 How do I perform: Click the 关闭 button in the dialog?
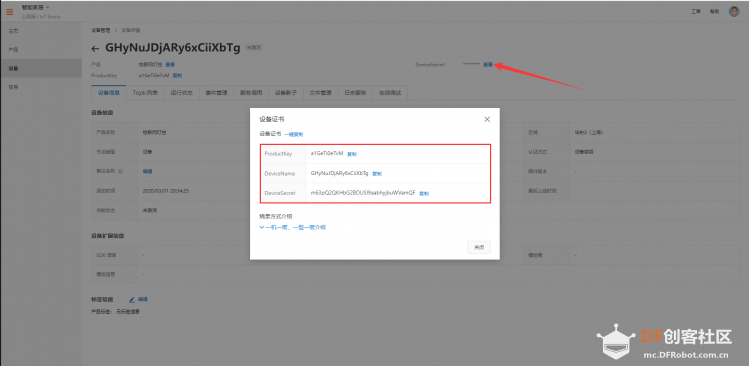pyautogui.click(x=479, y=248)
